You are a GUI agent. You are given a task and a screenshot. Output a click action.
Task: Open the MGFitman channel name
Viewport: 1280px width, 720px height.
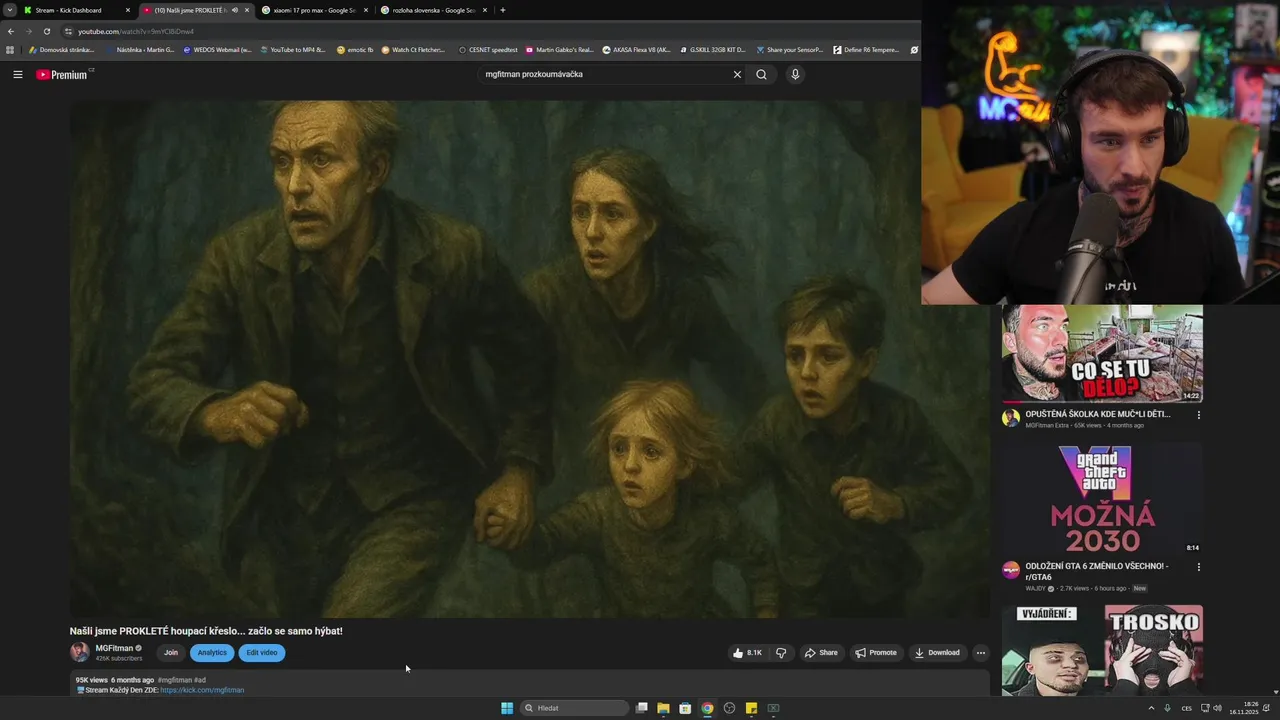click(114, 648)
